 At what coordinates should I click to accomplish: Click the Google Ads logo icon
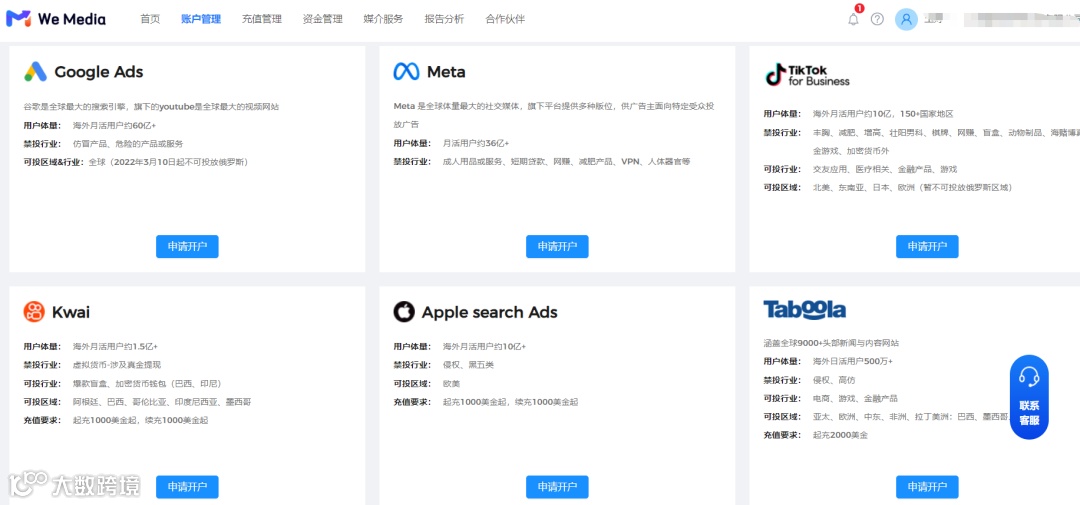pos(35,72)
